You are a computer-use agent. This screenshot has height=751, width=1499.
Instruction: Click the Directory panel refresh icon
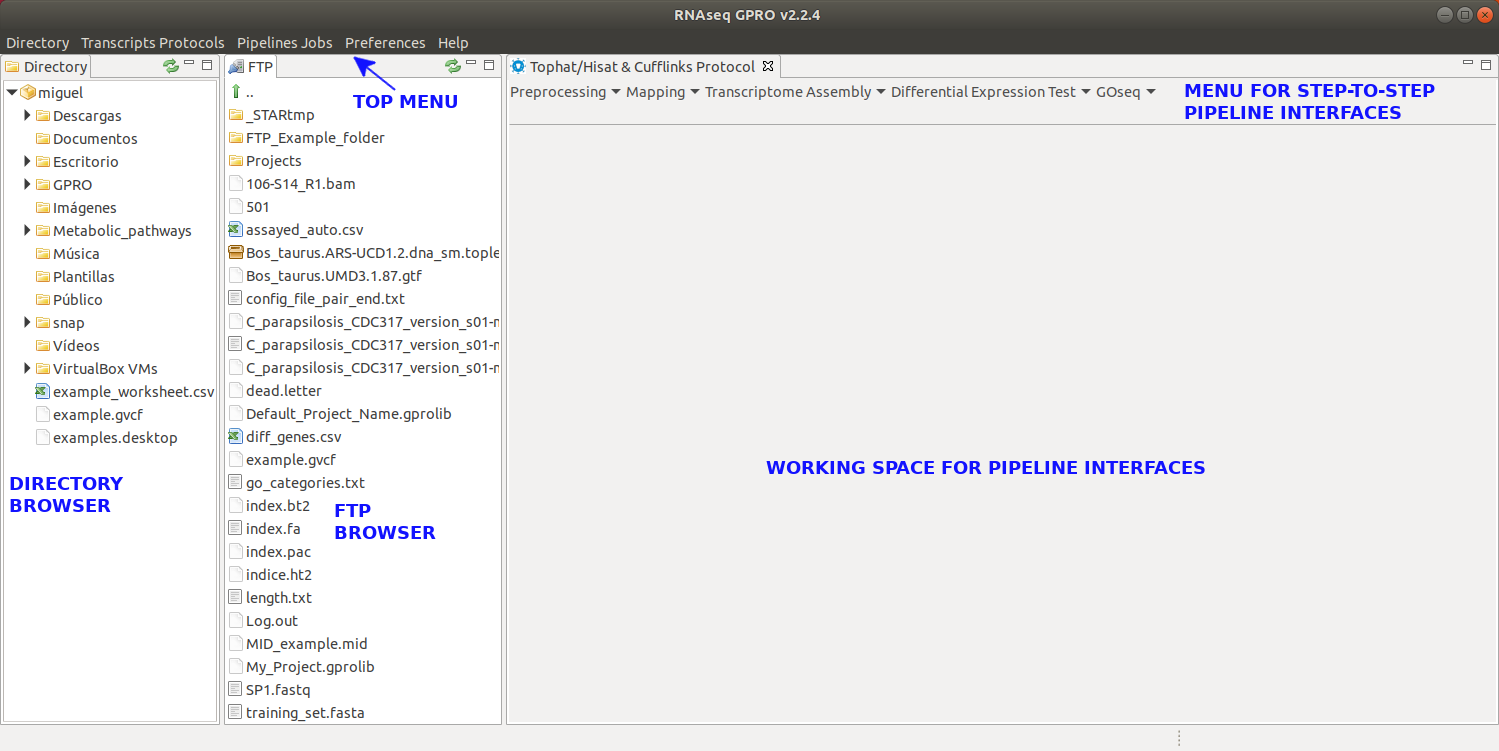tap(171, 66)
